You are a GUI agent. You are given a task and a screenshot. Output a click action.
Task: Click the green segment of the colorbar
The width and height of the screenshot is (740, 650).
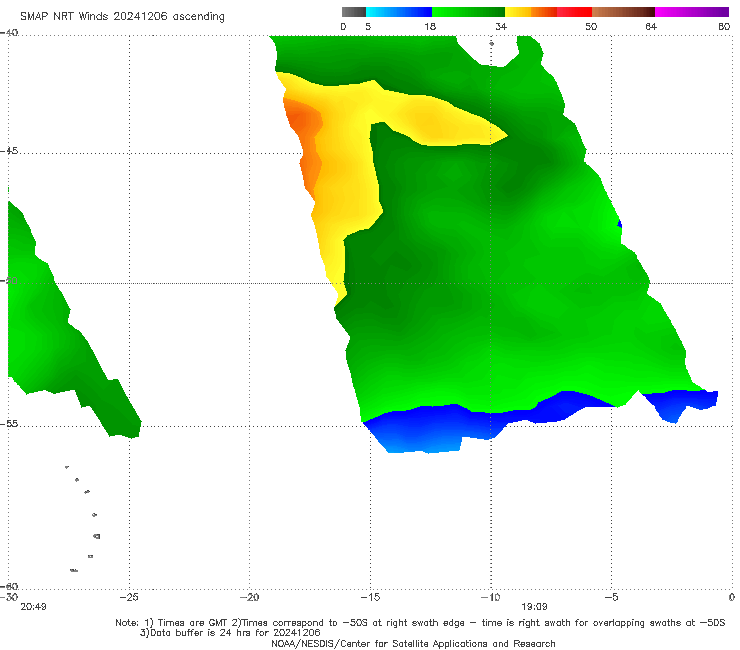[x=468, y=12]
